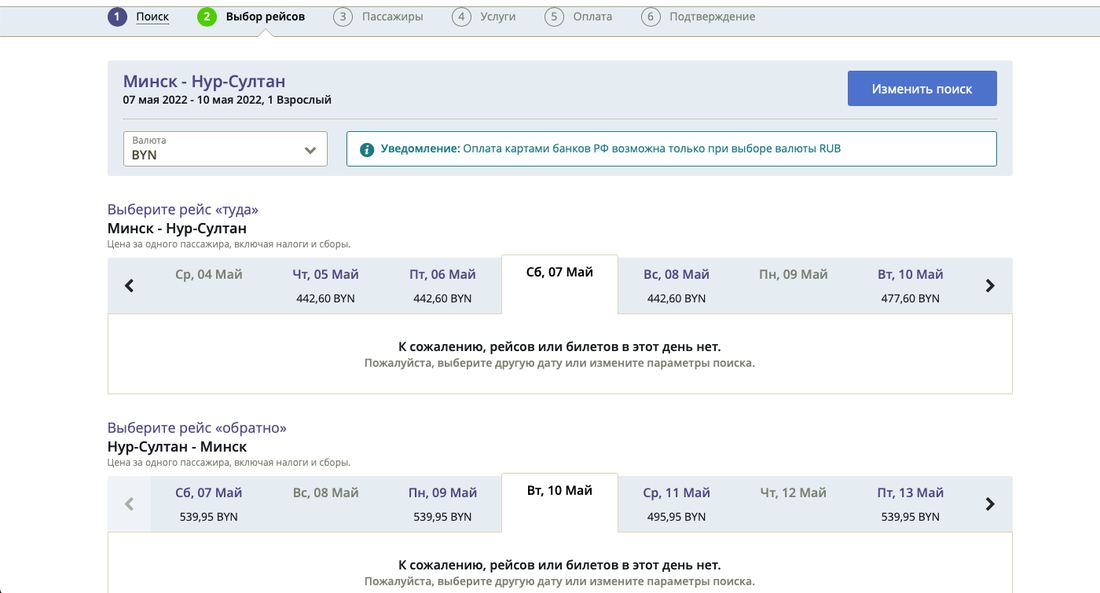Viewport: 1100px width, 593px height.
Task: Click next arrow in return date strip
Action: click(990, 504)
